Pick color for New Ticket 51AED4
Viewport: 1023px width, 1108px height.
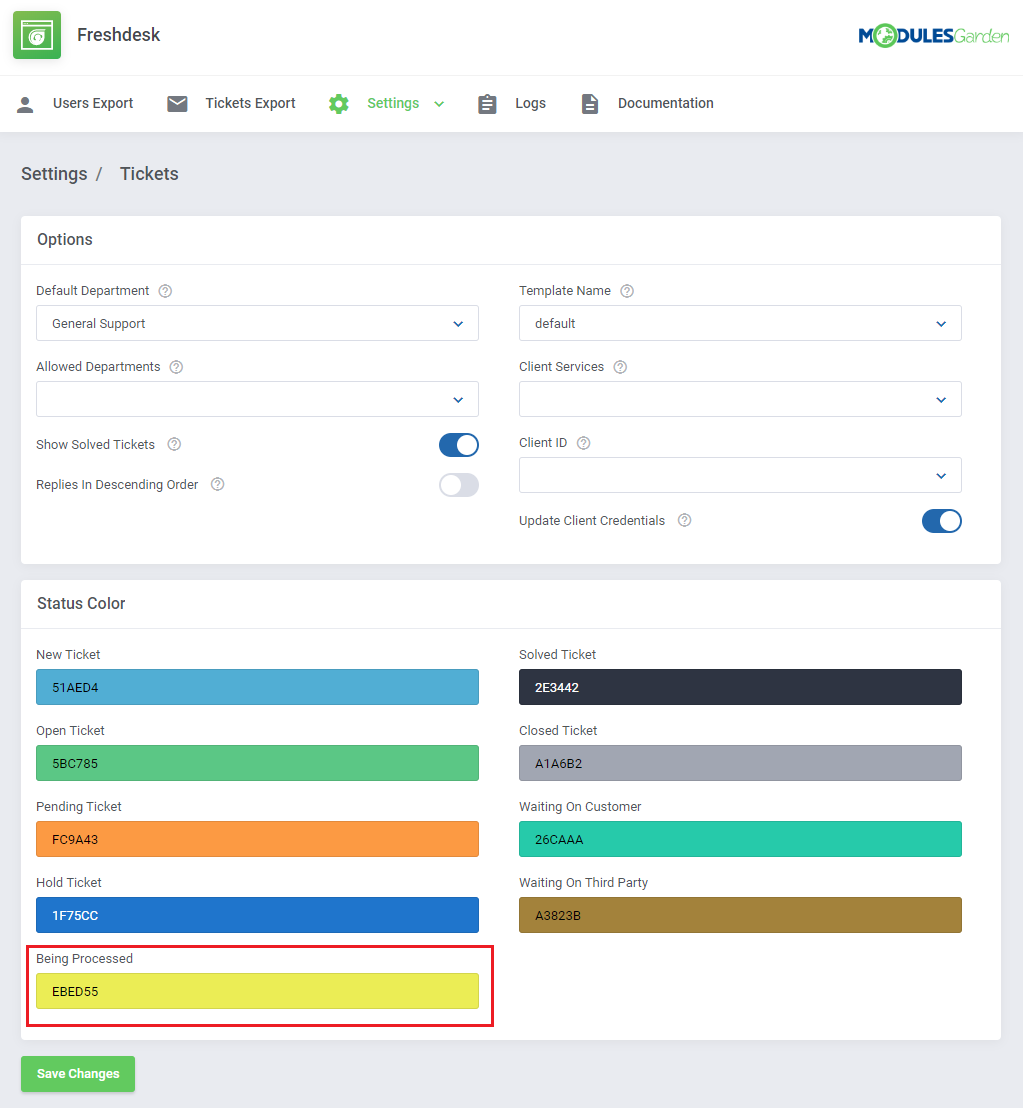coord(257,687)
